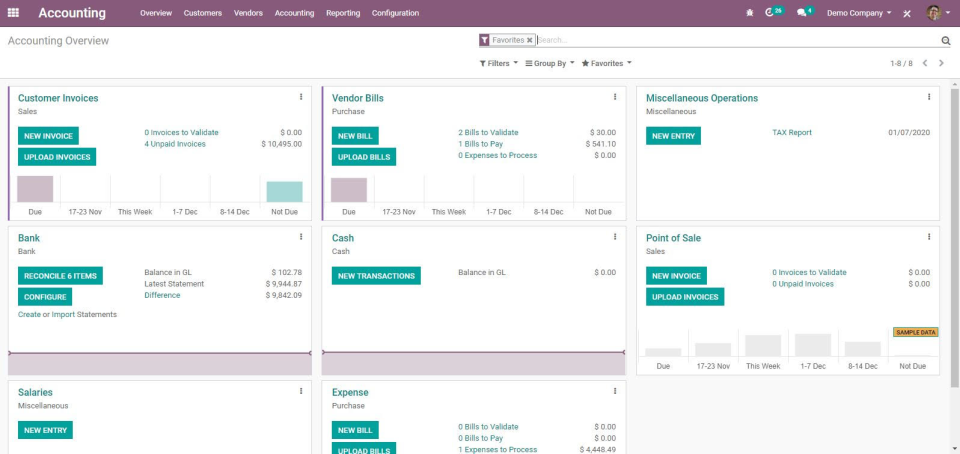Open the Reporting menu
The width and height of the screenshot is (960, 454).
coord(343,13)
